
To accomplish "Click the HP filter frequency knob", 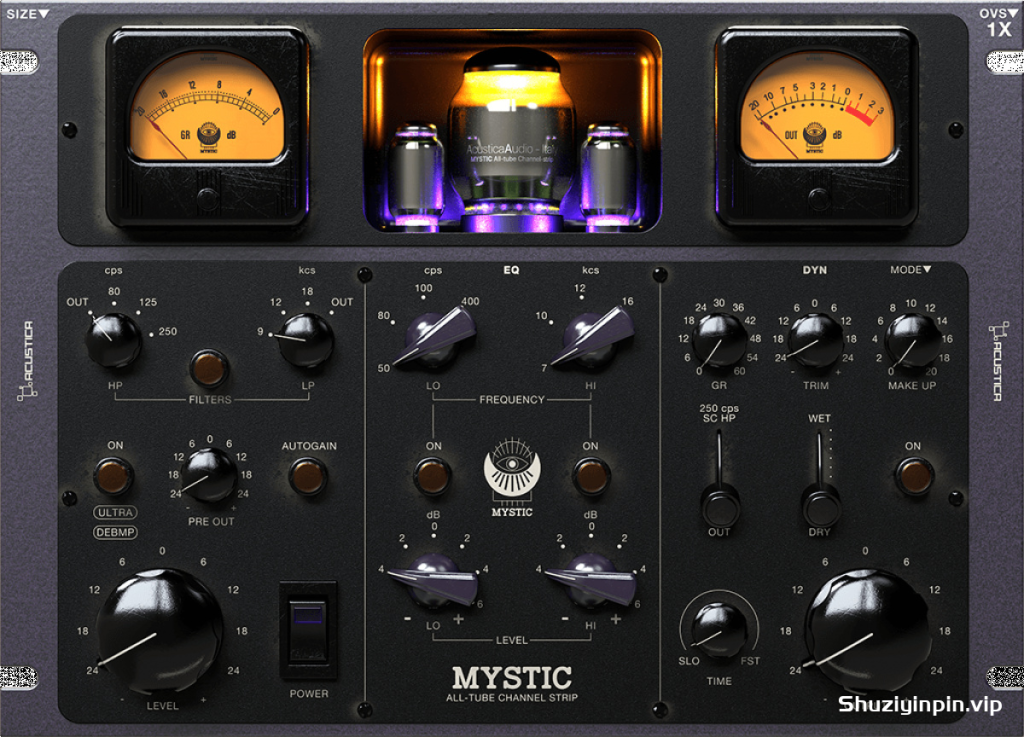I will (113, 339).
